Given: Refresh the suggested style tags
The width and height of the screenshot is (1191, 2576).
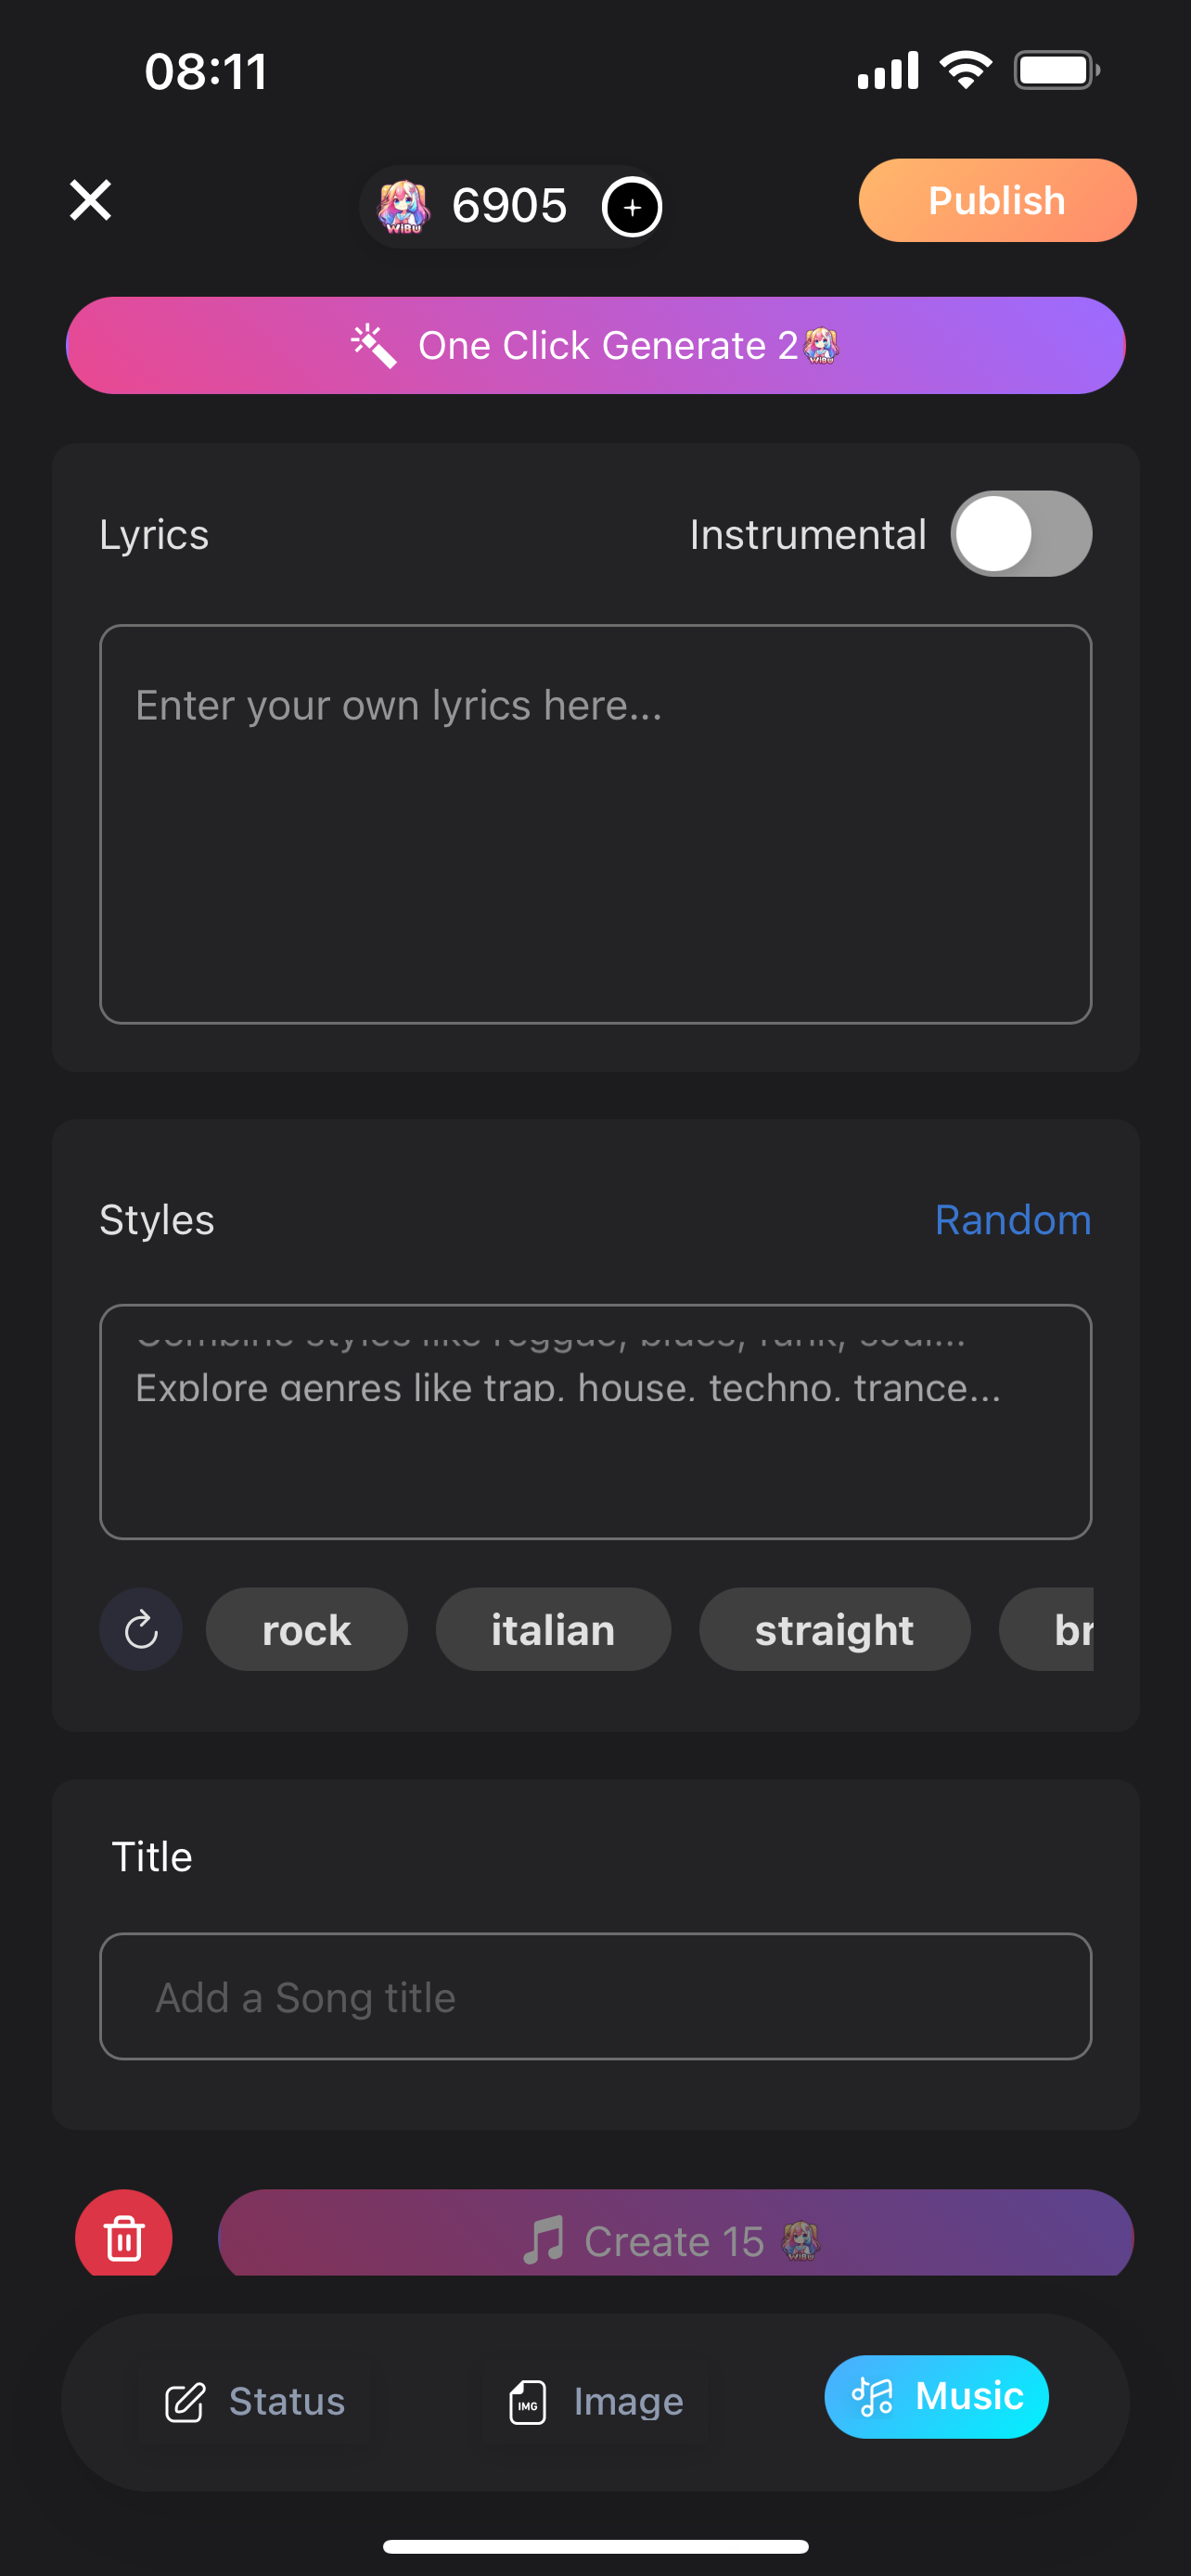Looking at the screenshot, I should tap(141, 1629).
